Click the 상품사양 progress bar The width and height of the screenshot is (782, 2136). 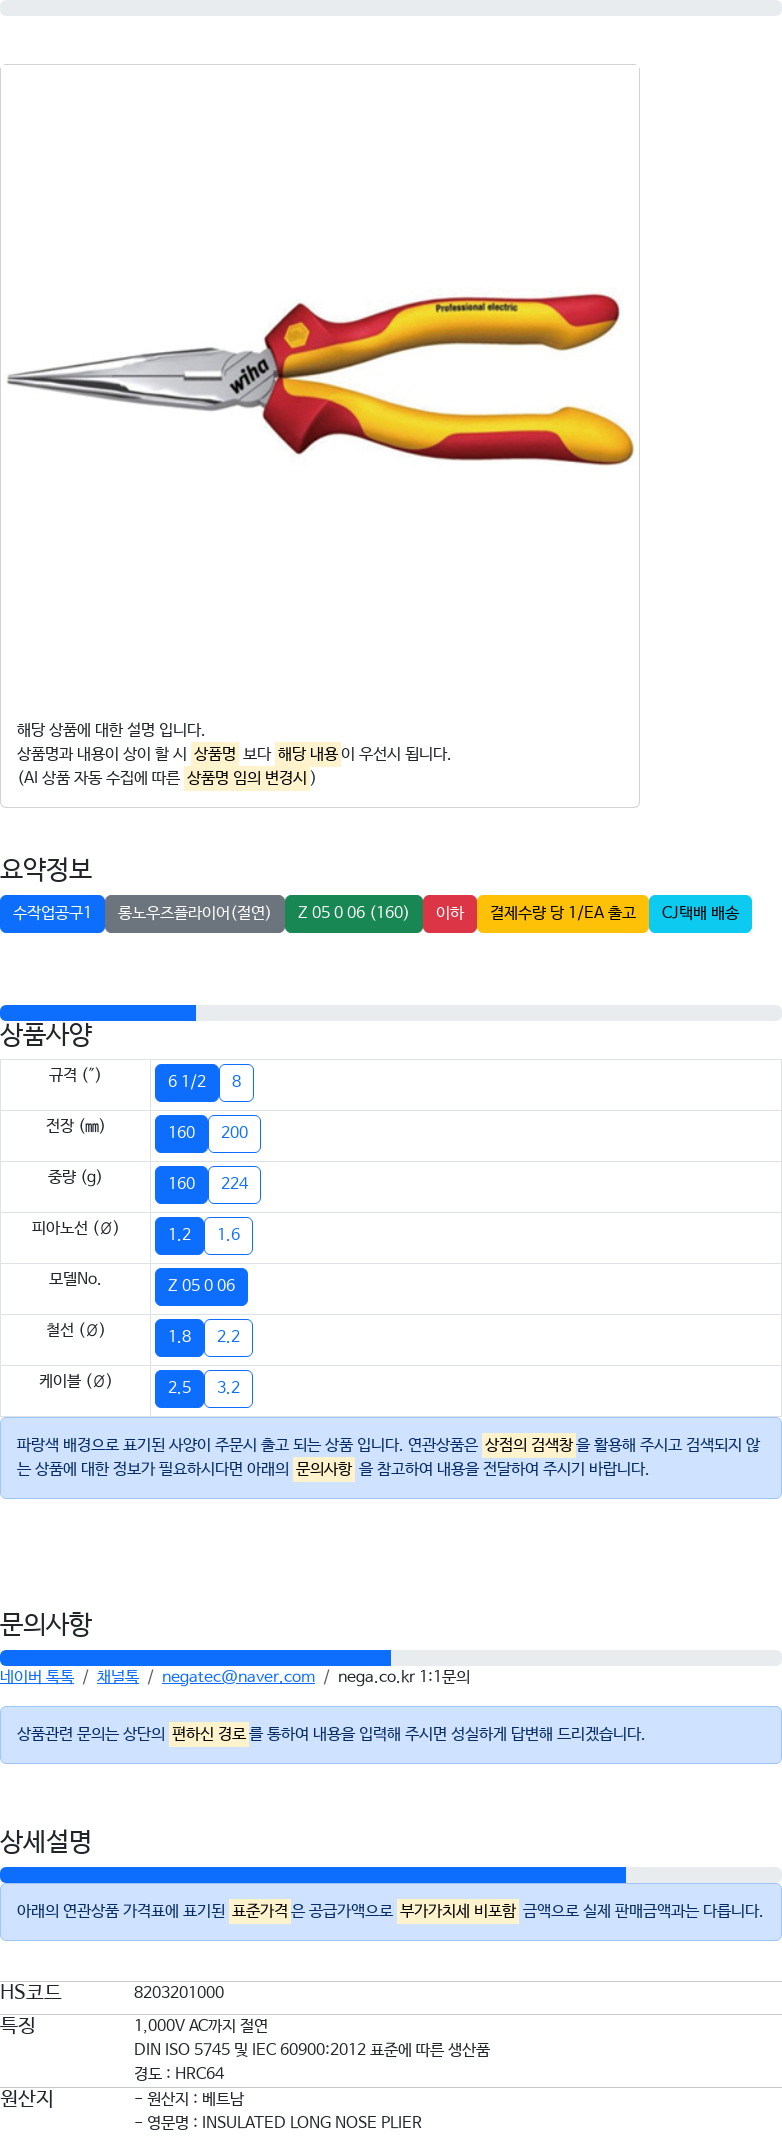391,1013
